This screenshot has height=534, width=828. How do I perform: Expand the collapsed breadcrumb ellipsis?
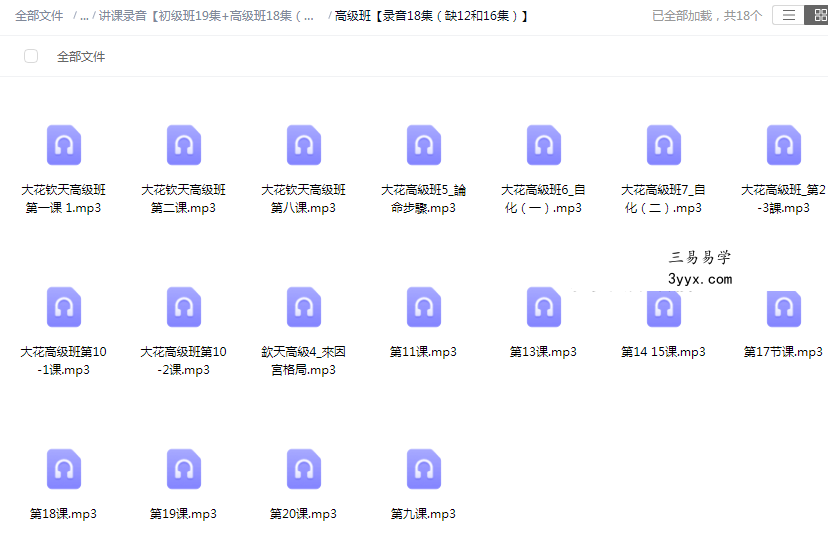pyautogui.click(x=84, y=16)
